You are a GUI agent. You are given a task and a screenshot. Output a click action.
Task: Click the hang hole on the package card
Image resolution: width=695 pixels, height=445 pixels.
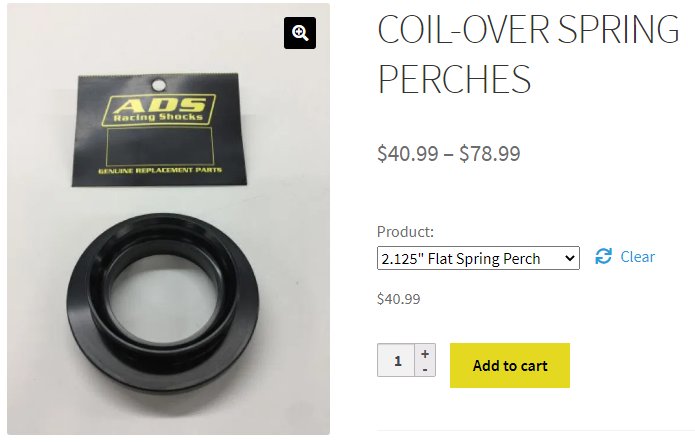click(x=158, y=84)
